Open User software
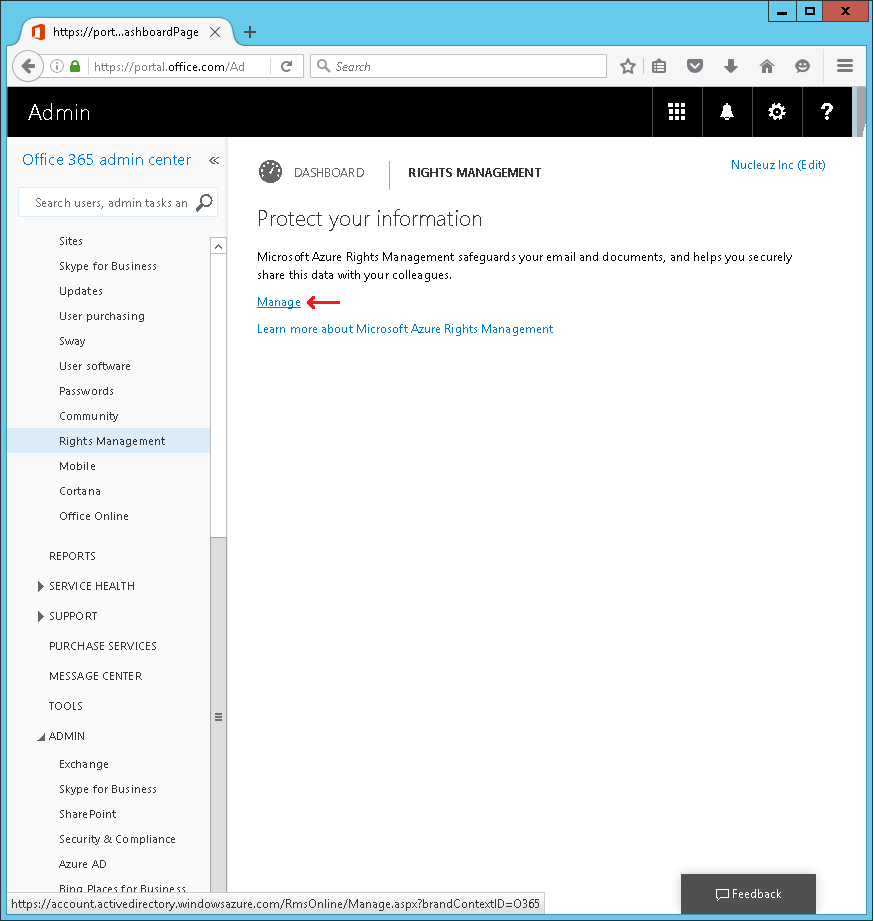This screenshot has height=921, width=873. (95, 366)
